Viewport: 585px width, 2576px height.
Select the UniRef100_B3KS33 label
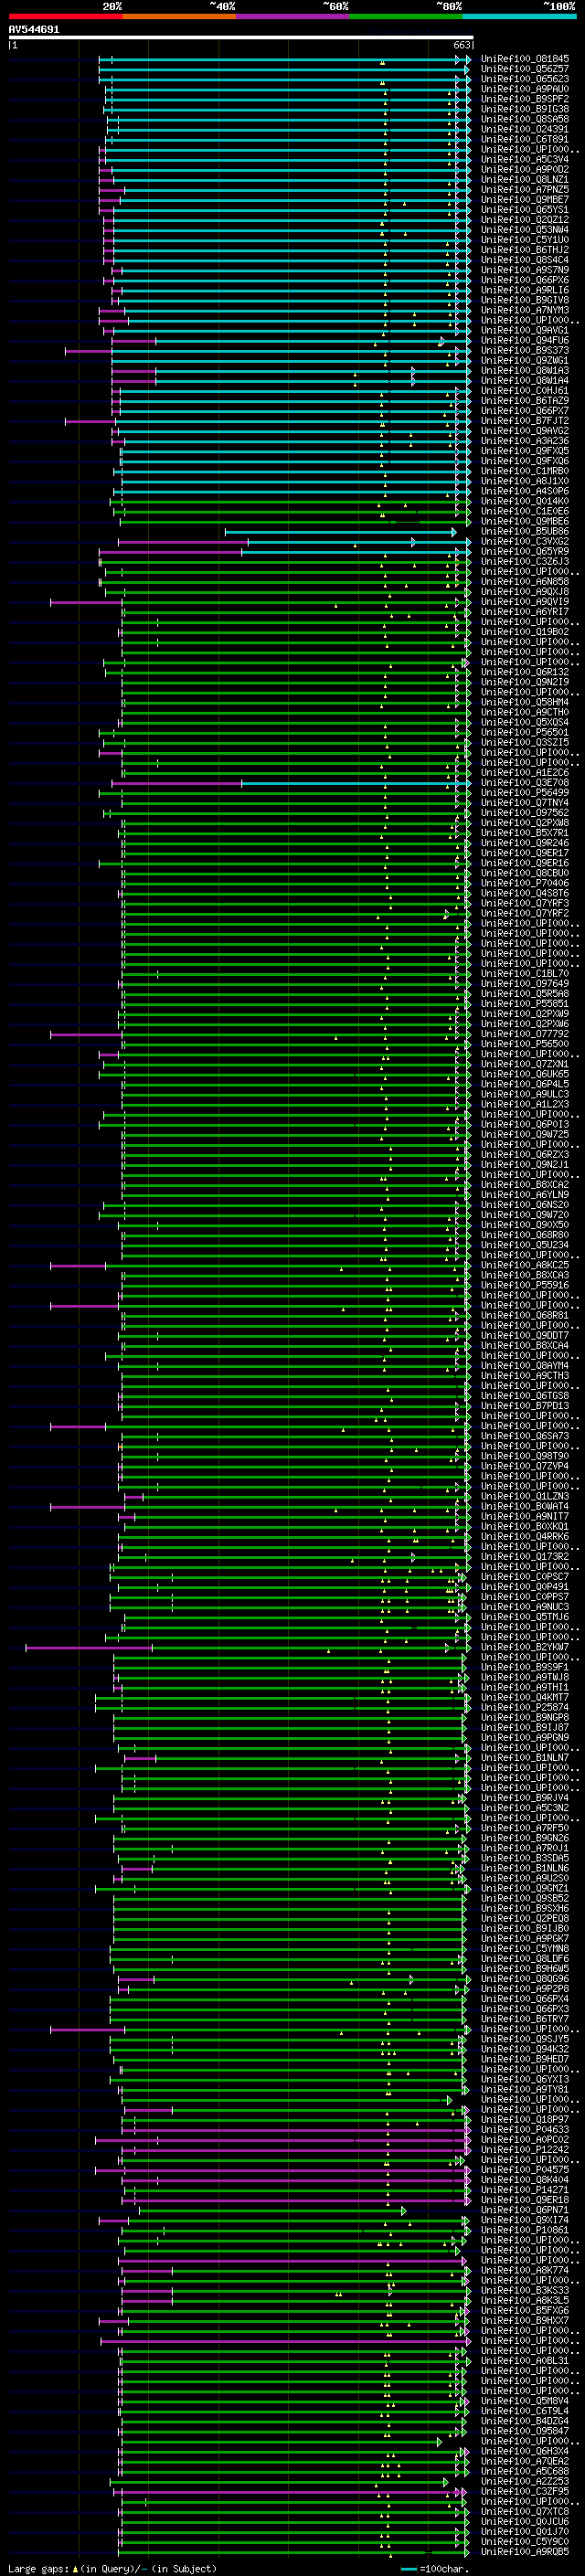click(x=525, y=2290)
